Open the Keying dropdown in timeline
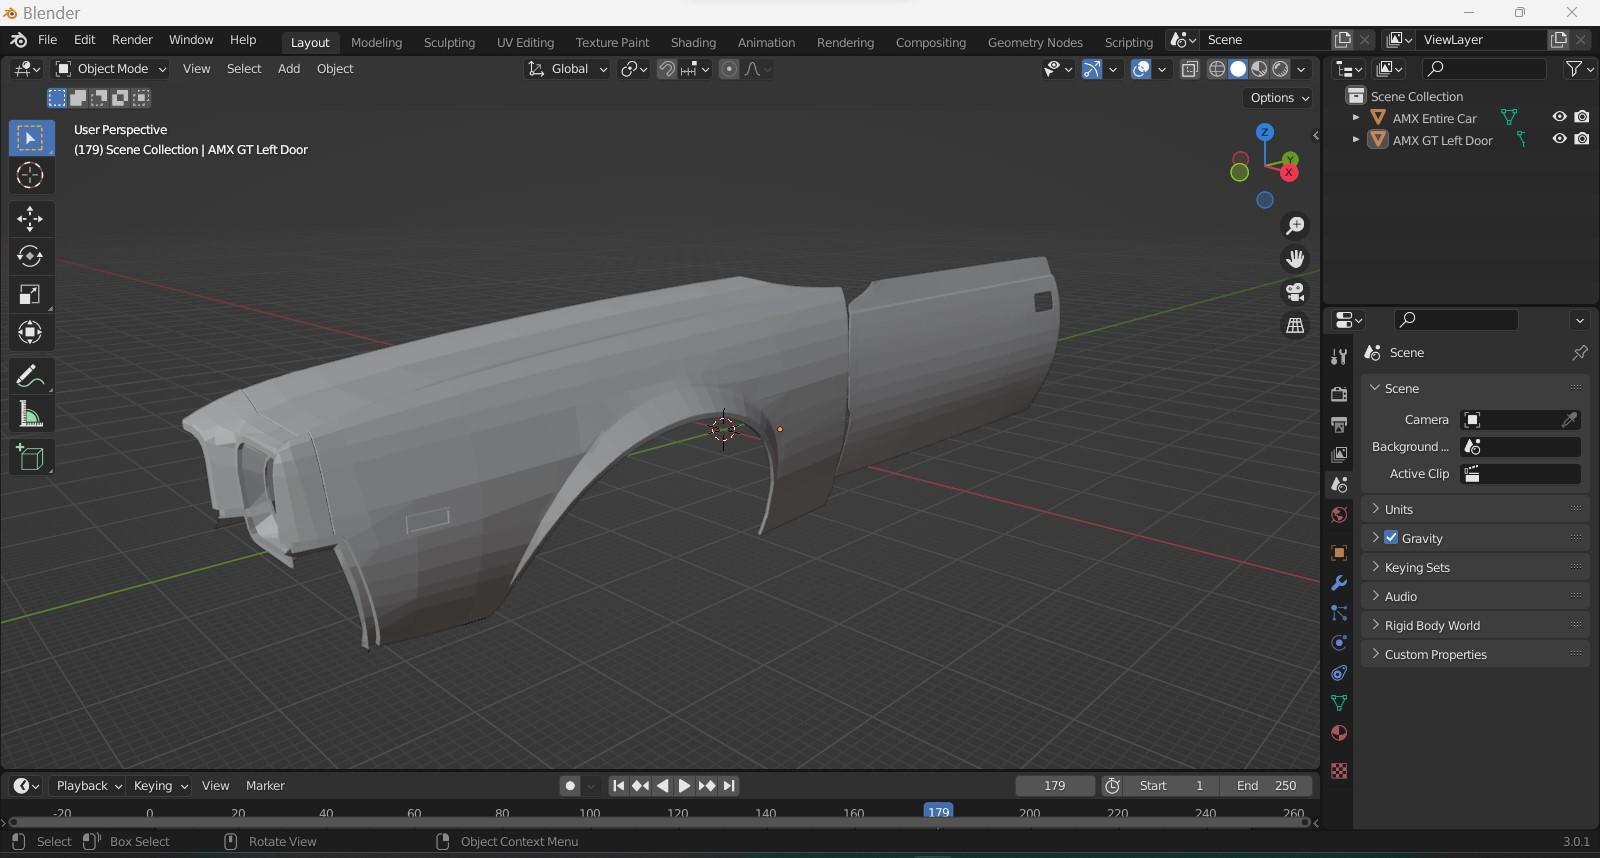 (x=160, y=786)
